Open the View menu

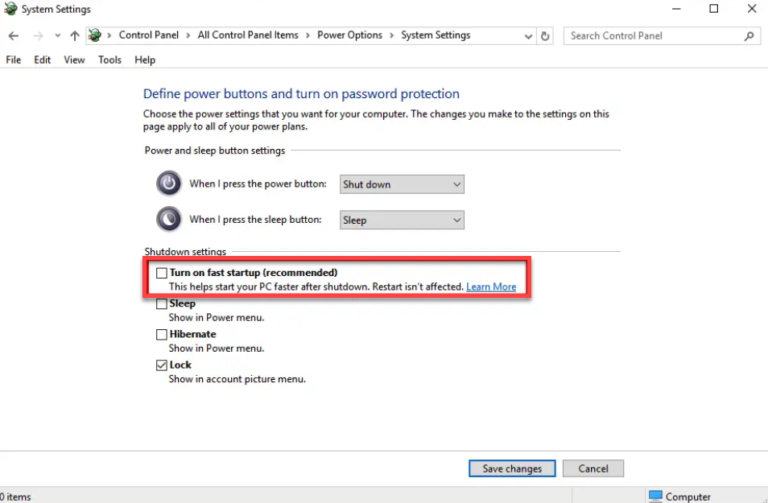(74, 60)
